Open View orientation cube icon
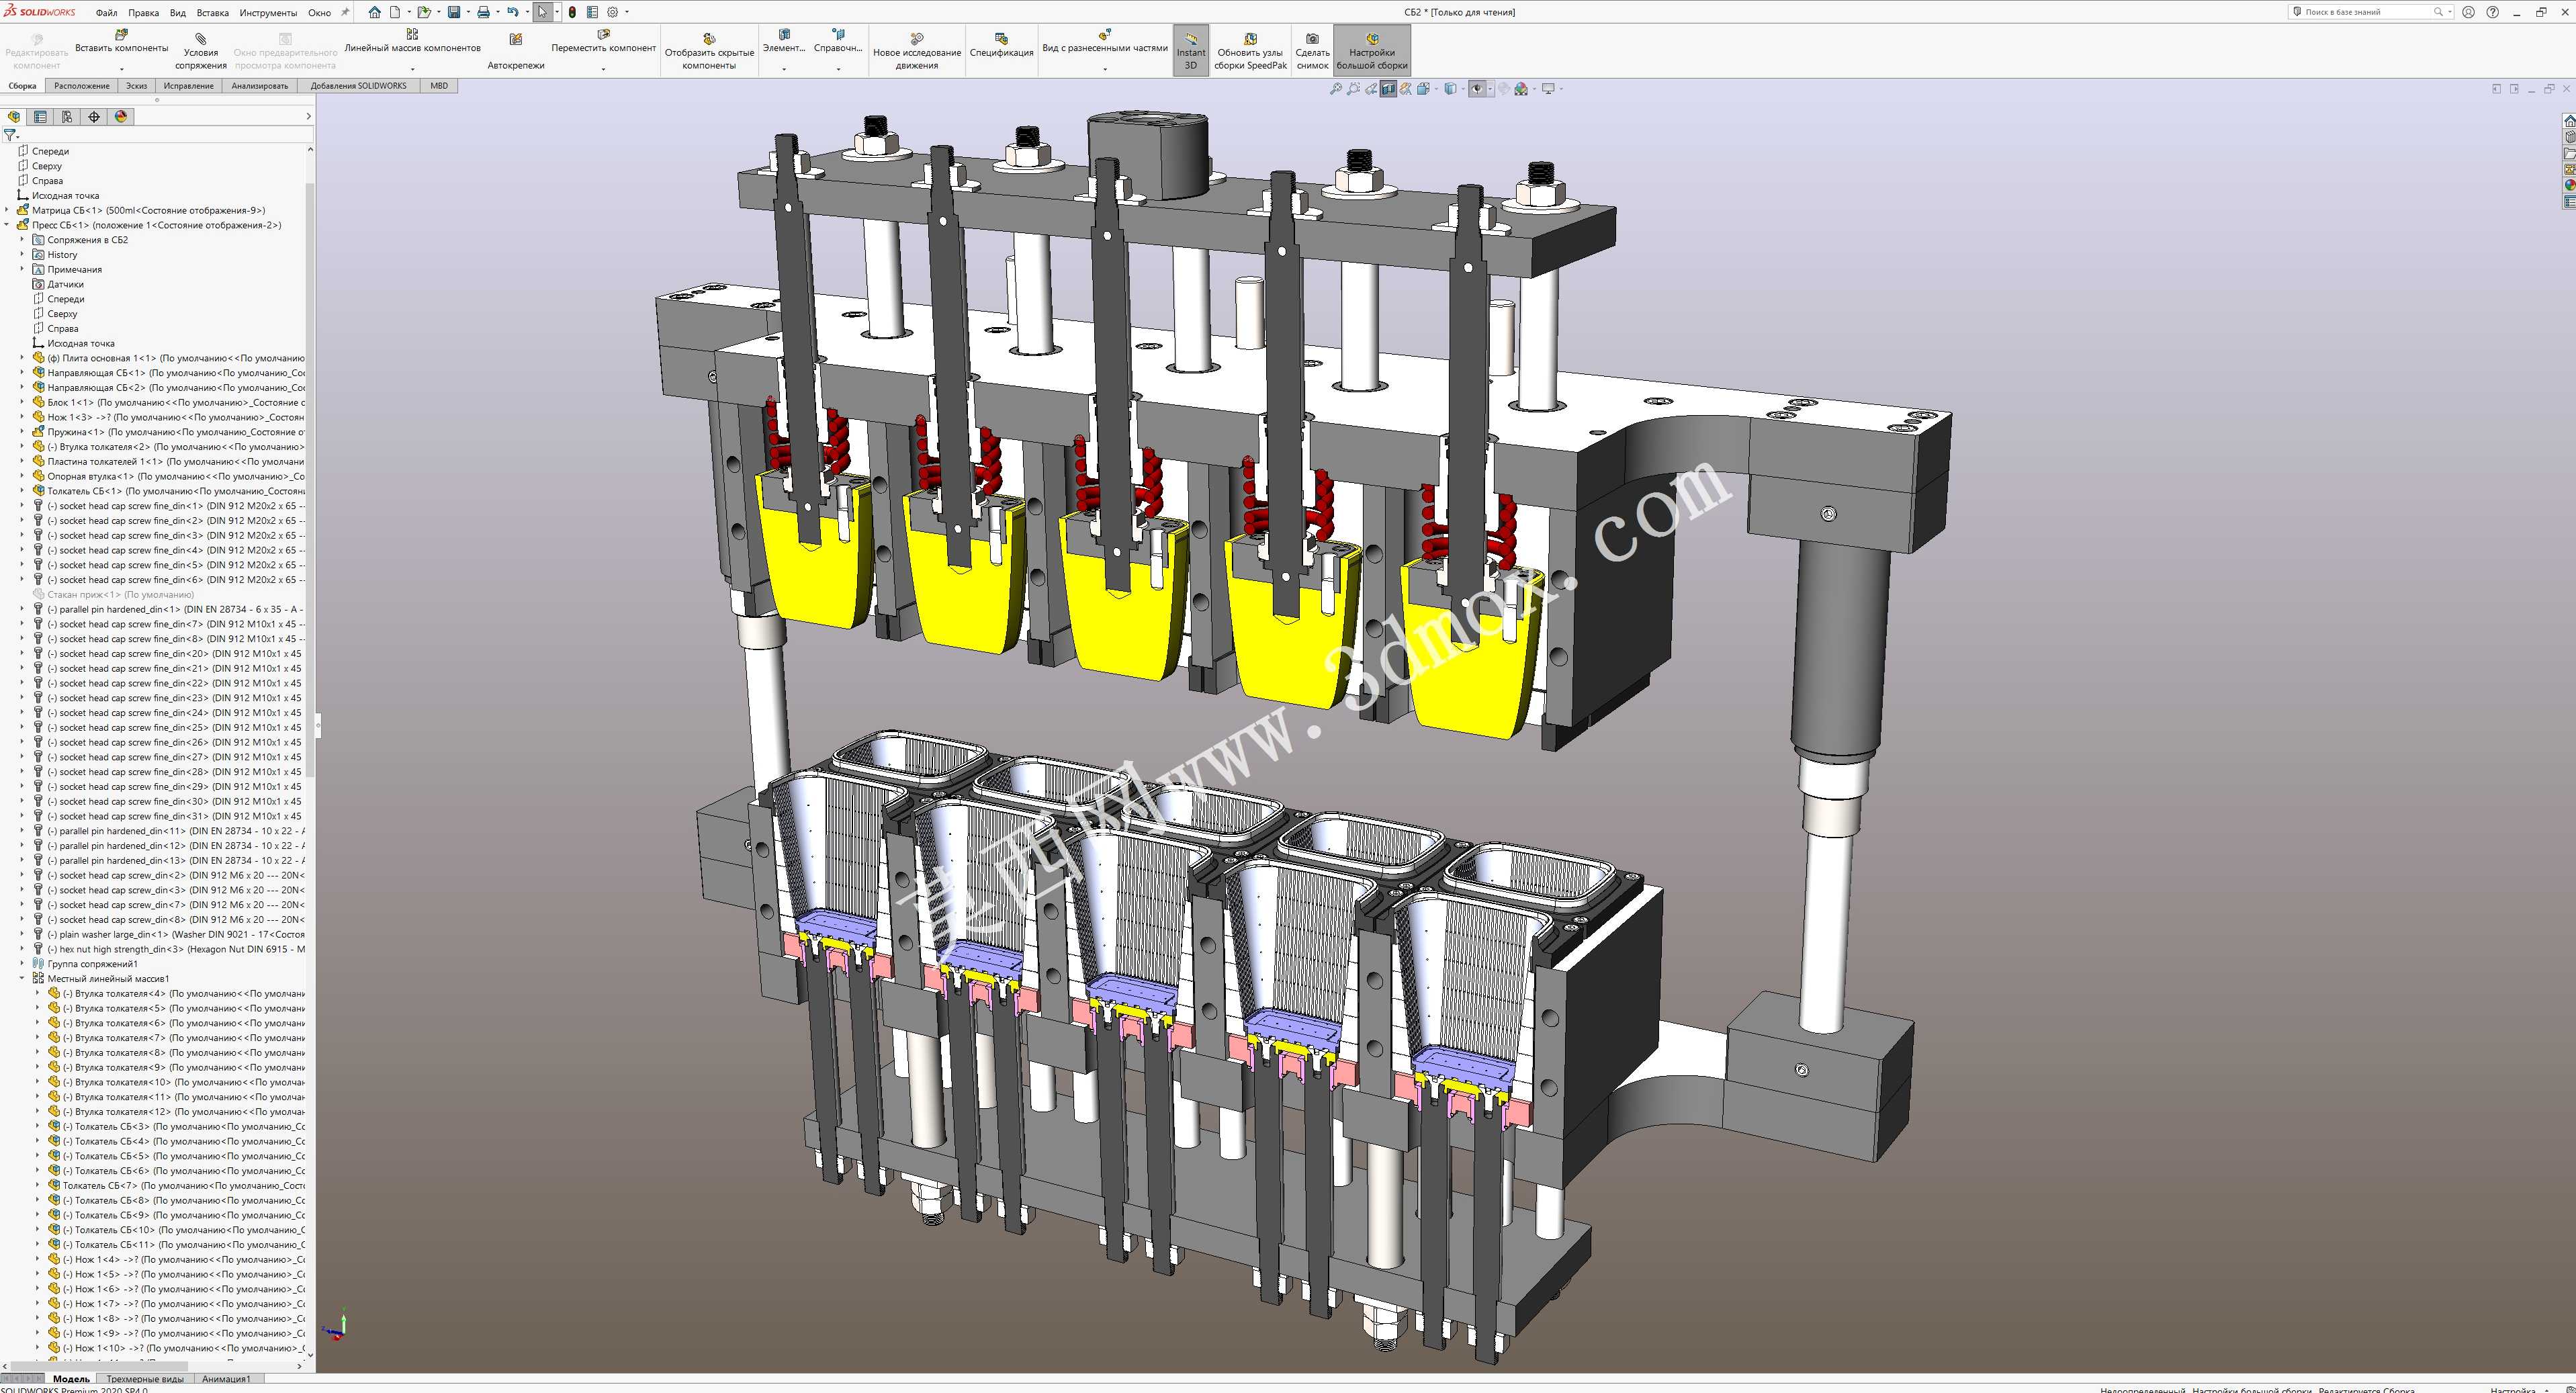 1423,89
